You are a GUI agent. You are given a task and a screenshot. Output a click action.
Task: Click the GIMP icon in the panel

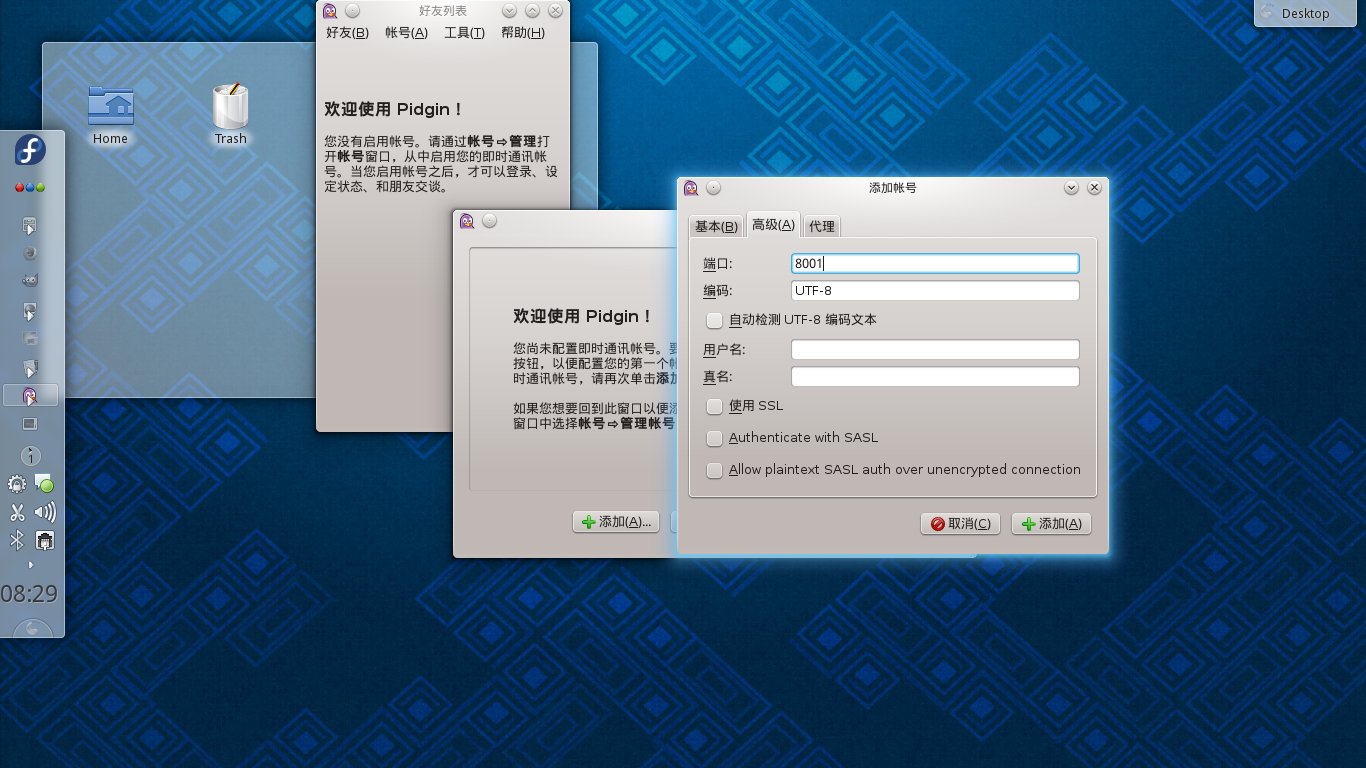coord(30,281)
